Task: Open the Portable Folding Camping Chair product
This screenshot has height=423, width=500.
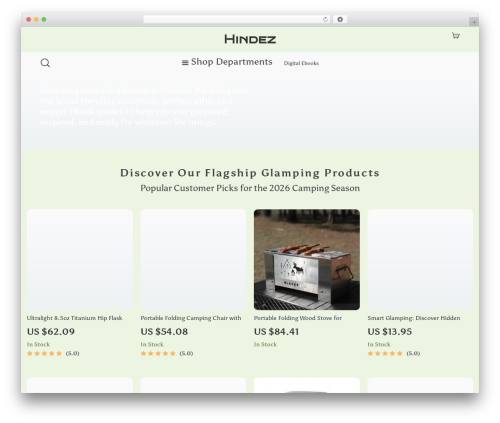Action: point(191,318)
